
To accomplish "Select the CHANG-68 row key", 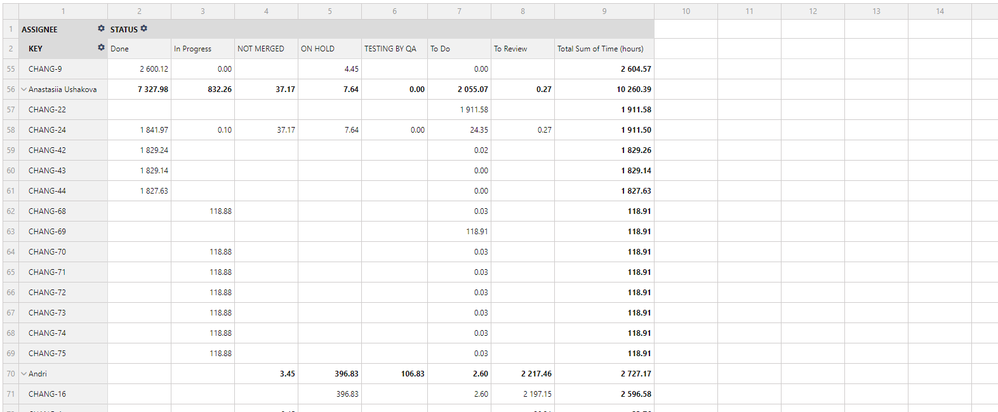I will point(47,211).
